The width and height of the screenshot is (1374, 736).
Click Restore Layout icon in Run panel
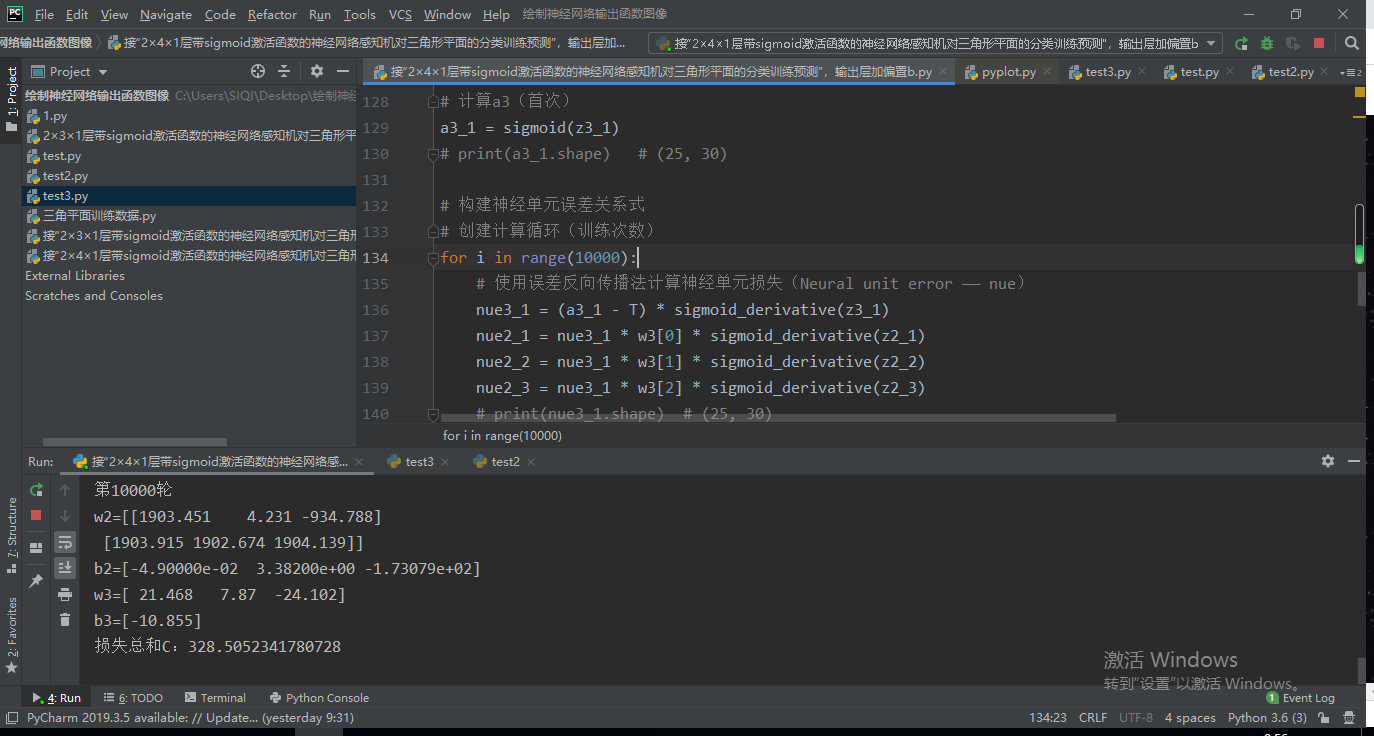click(x=36, y=548)
